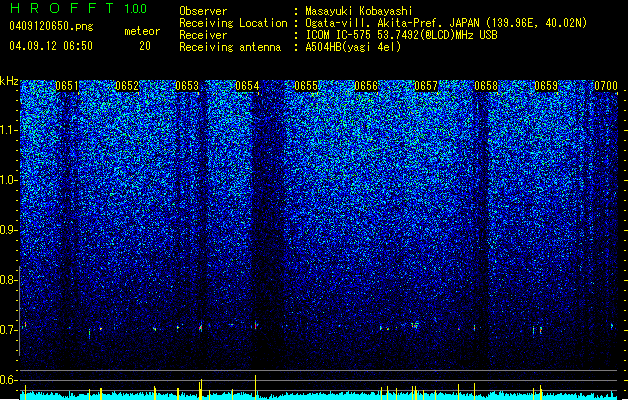Click the HROFFT title text
Viewport: 629px width, 400px height.
click(62, 8)
